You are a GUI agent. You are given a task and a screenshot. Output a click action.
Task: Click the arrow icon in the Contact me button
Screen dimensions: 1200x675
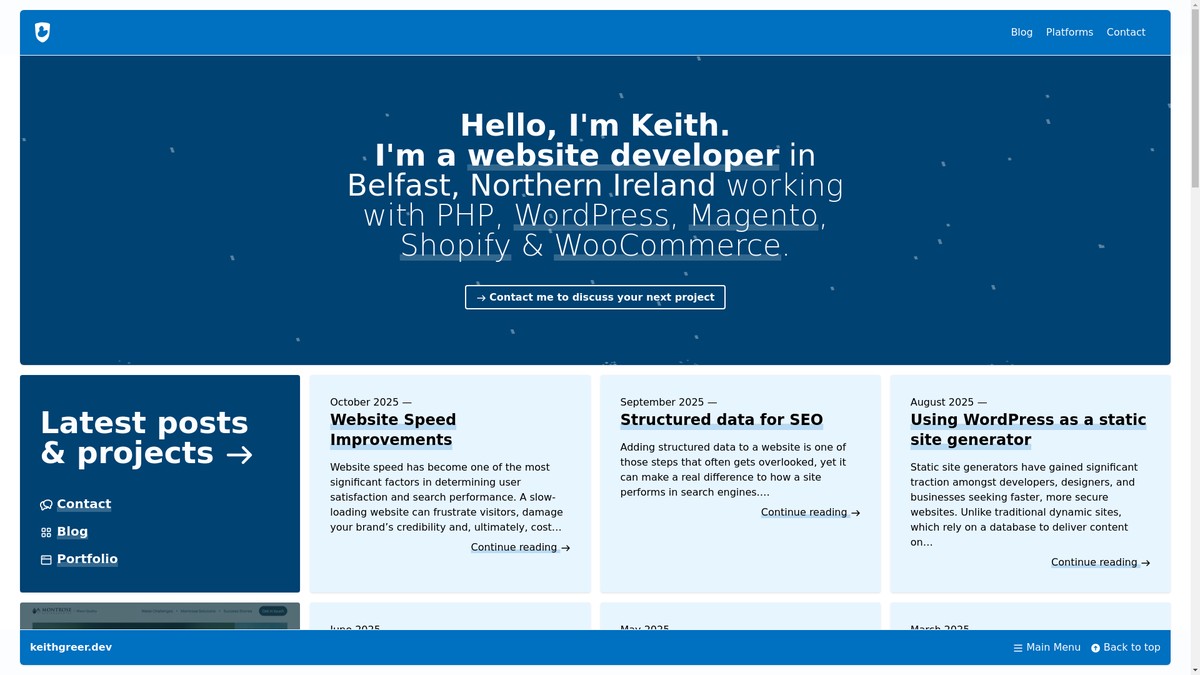[x=481, y=298]
